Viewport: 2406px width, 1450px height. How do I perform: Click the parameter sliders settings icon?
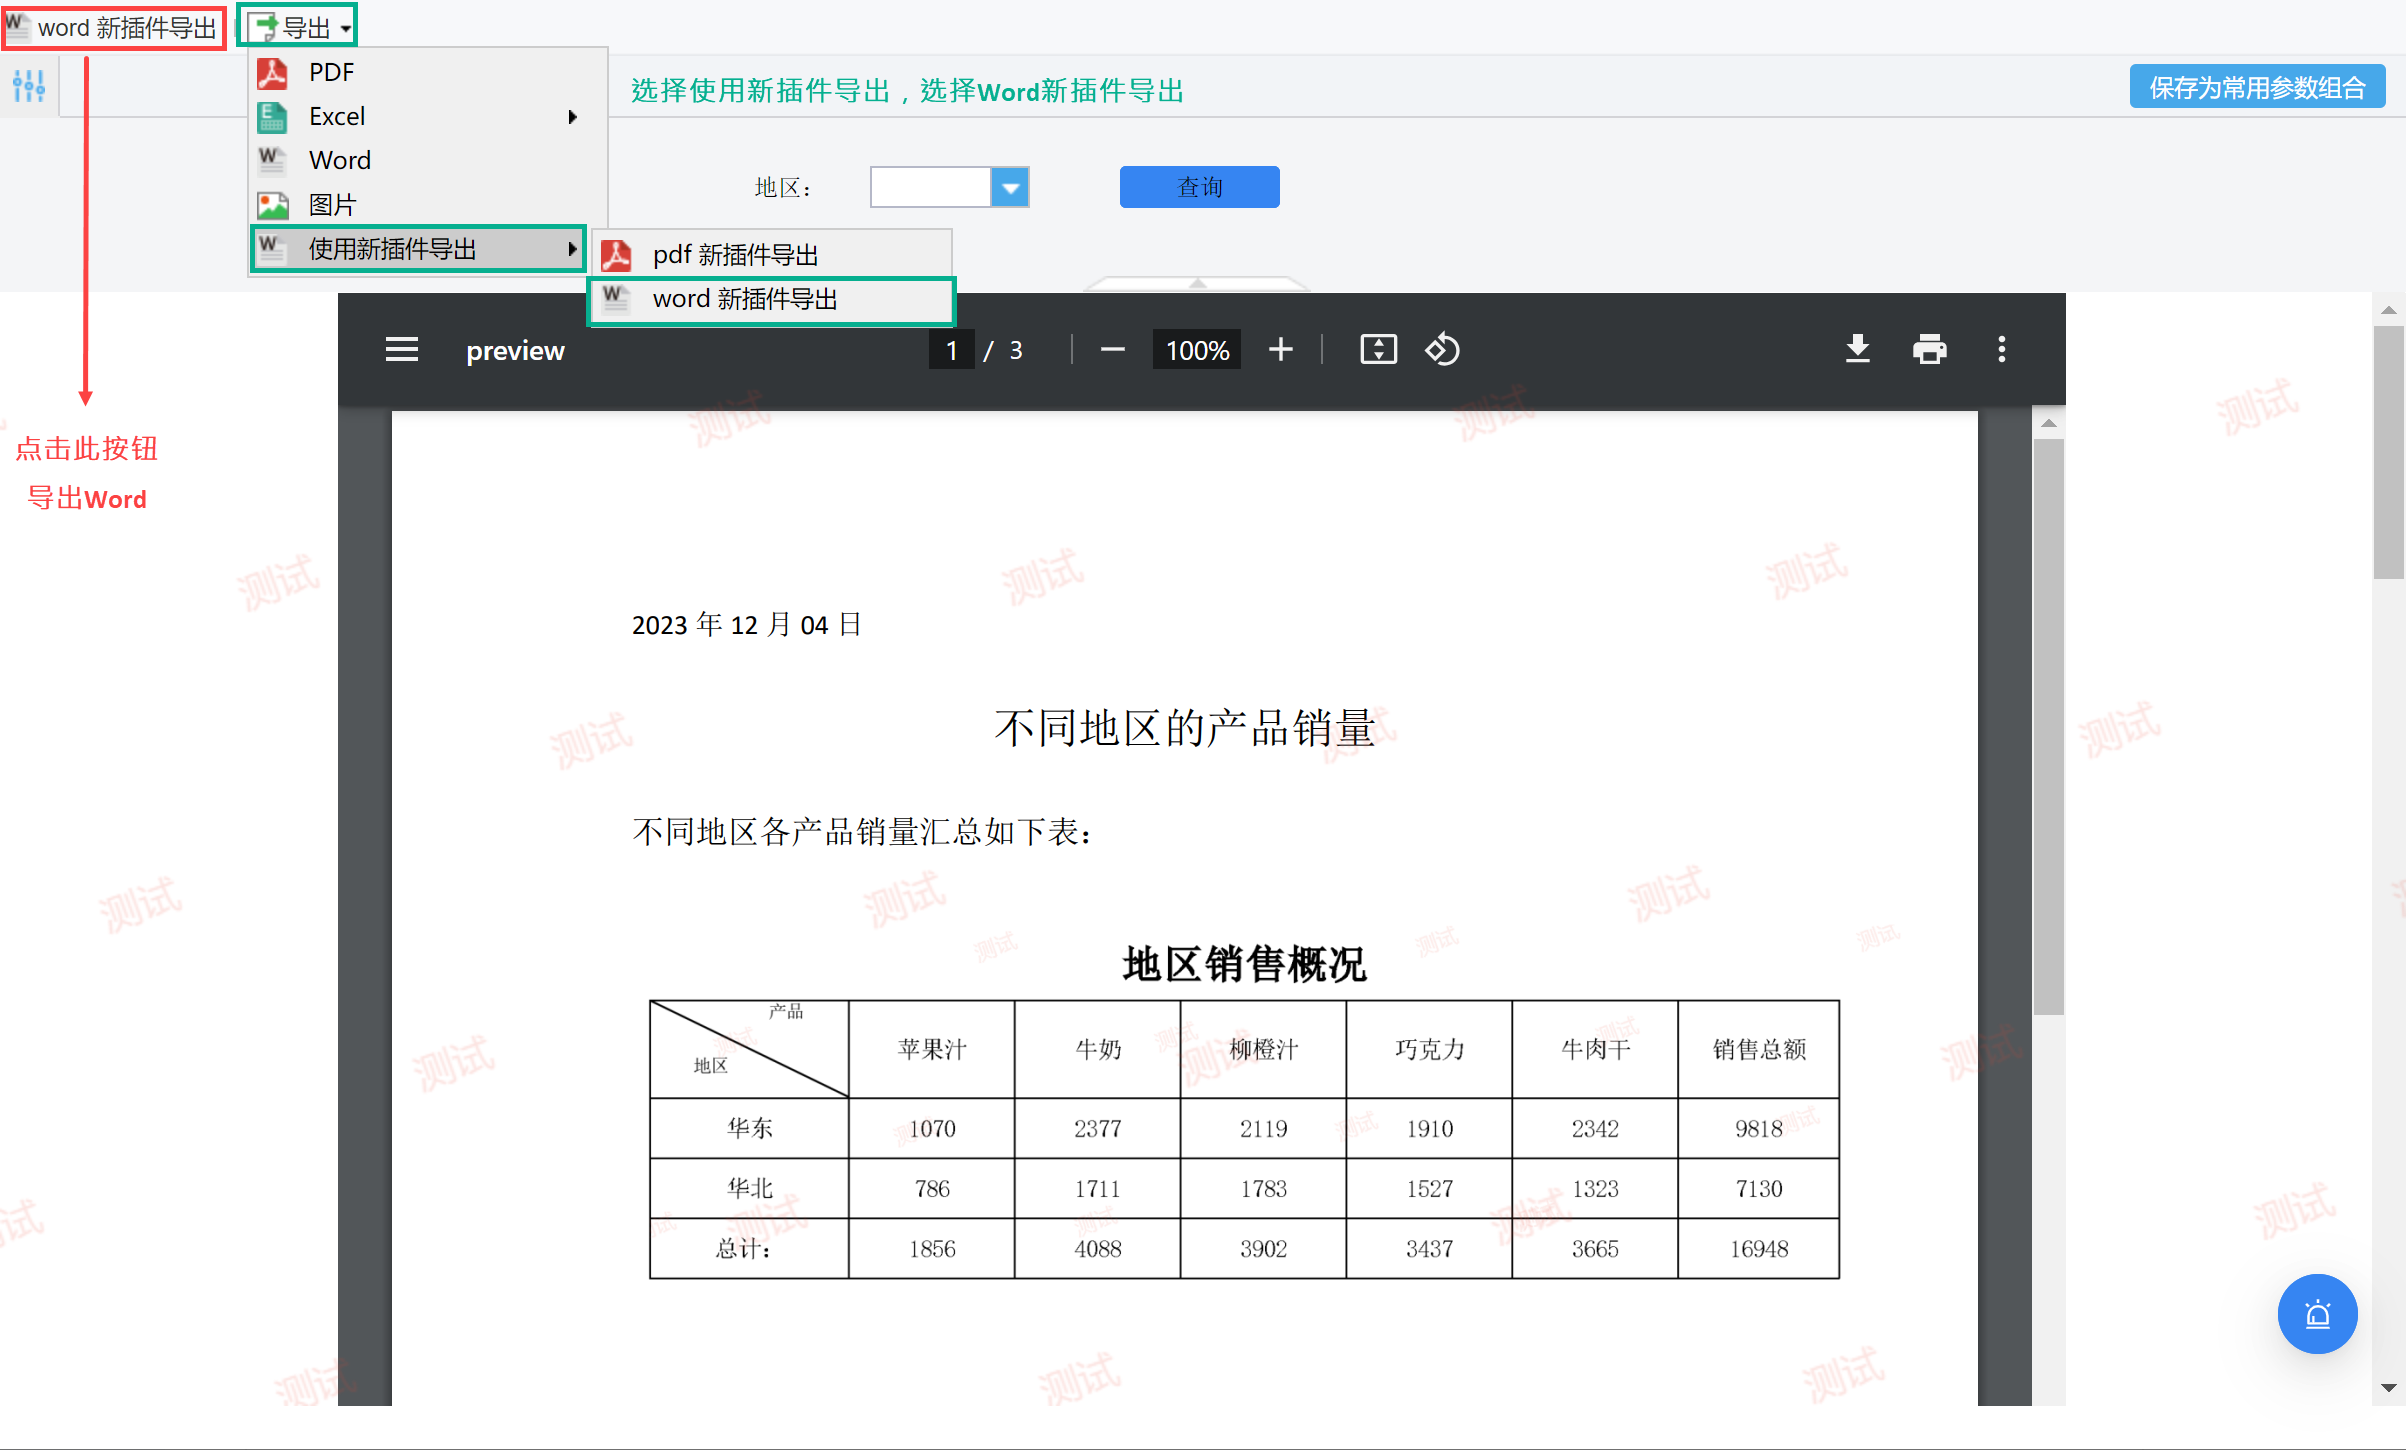29,87
